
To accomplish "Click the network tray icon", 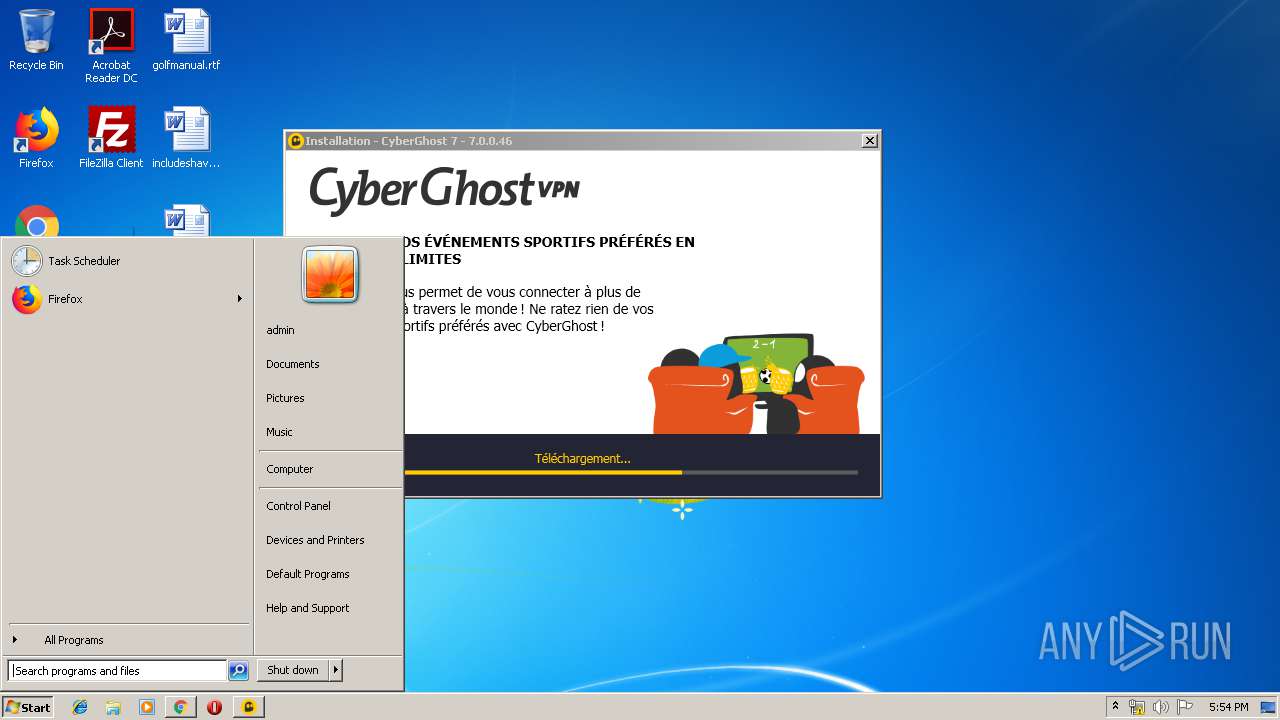I will (1137, 707).
